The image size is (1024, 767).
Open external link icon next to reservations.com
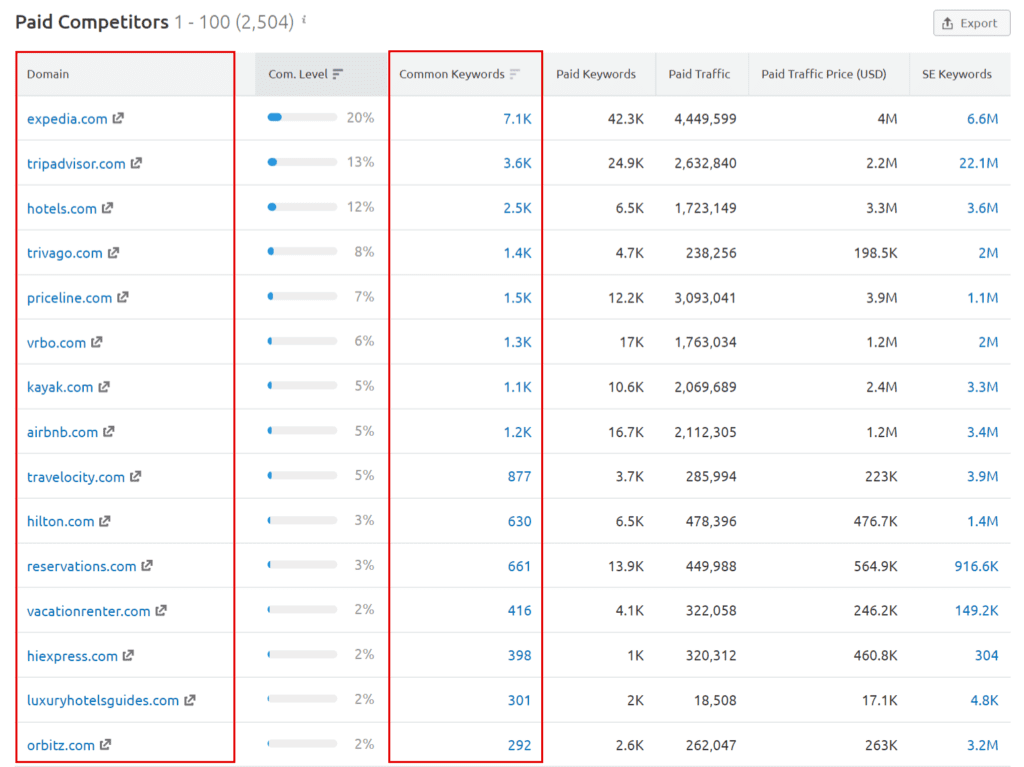(x=147, y=566)
